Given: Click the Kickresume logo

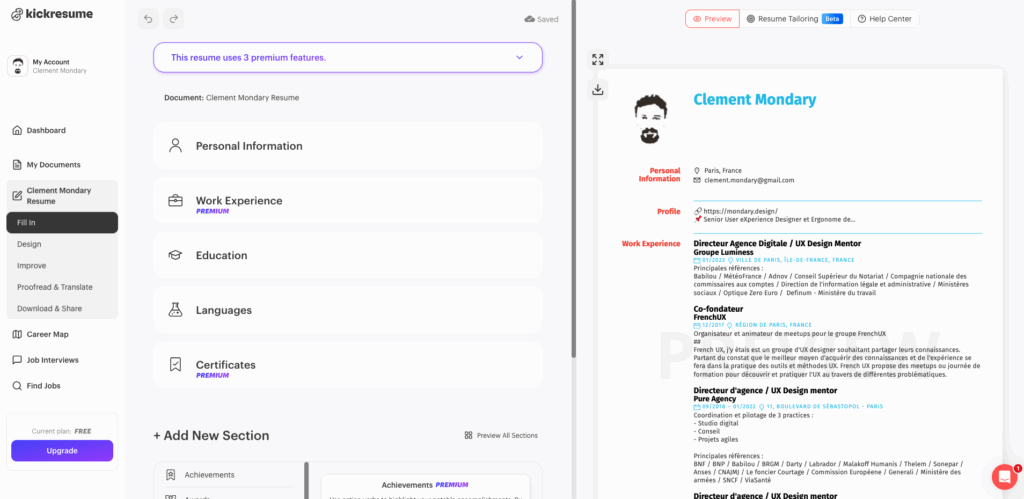Looking at the screenshot, I should click(x=52, y=14).
